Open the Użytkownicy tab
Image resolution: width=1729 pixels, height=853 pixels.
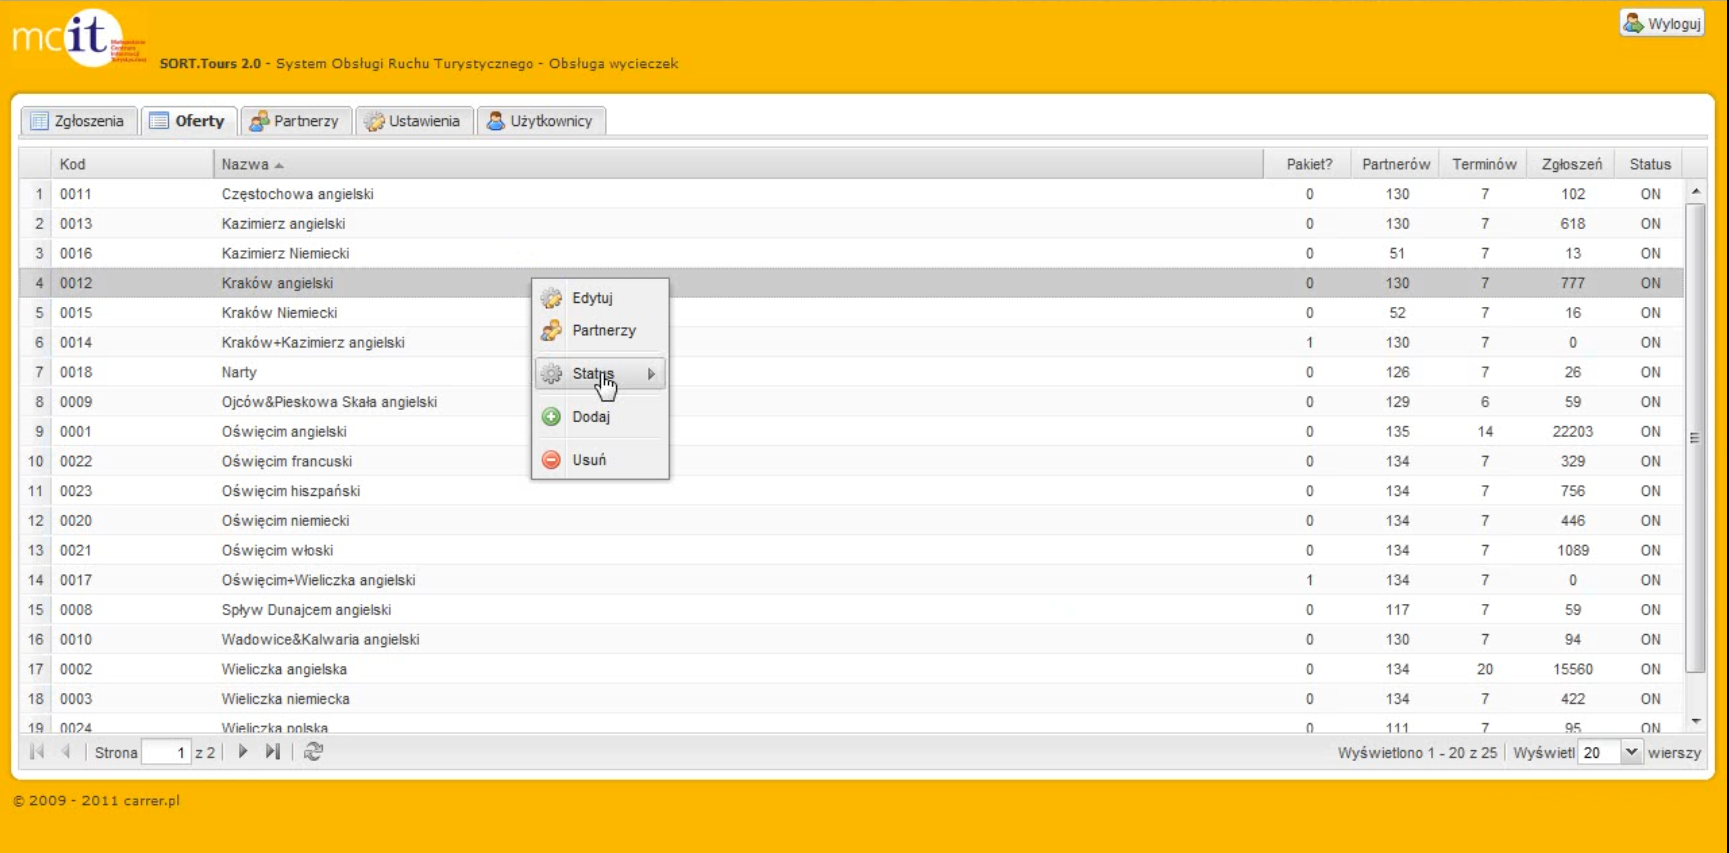540,121
